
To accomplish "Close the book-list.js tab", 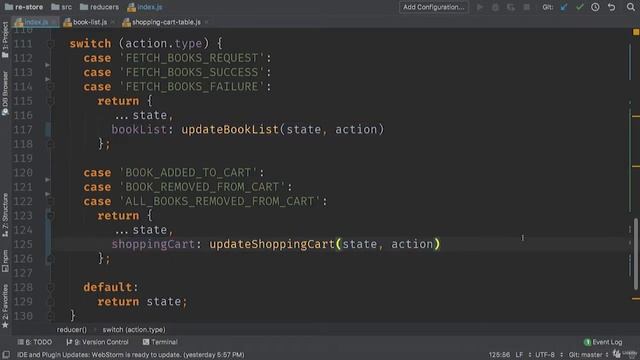I will pyautogui.click(x=113, y=22).
